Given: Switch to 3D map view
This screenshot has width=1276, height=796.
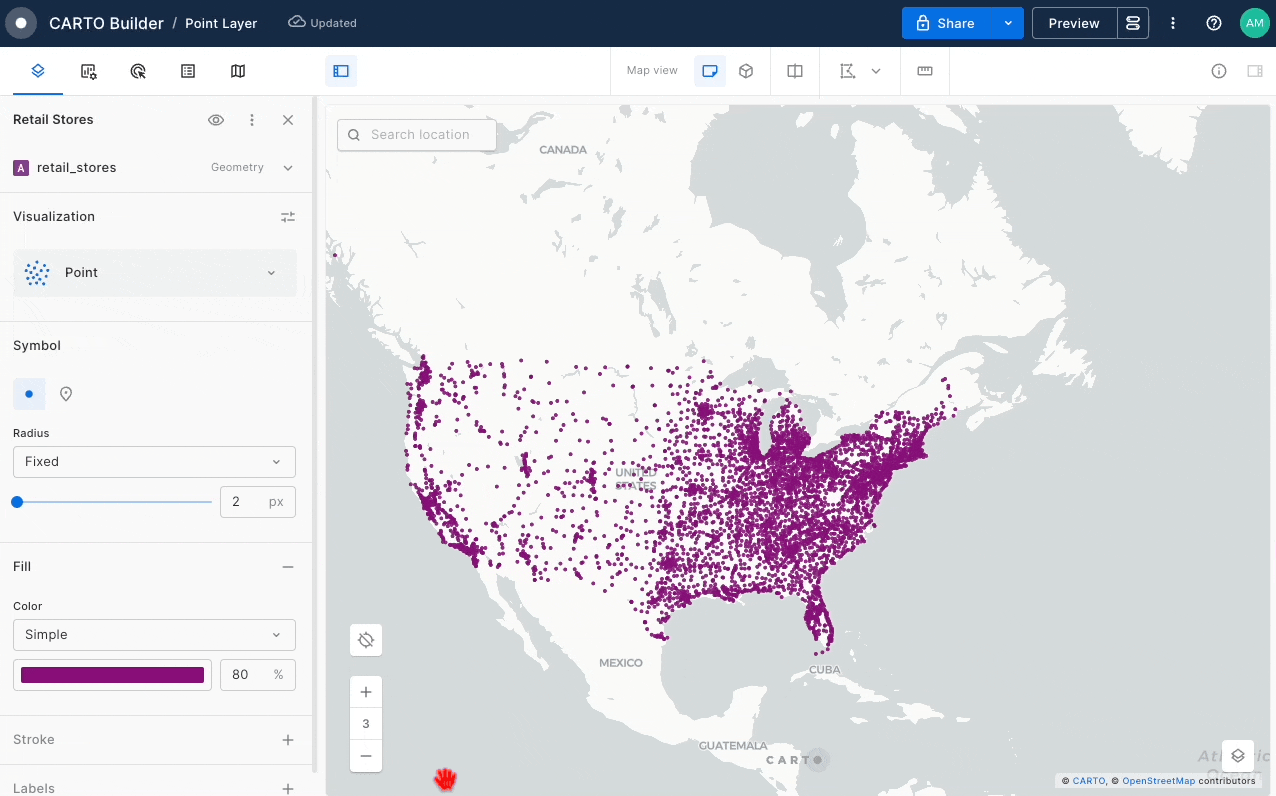Looking at the screenshot, I should coord(746,71).
